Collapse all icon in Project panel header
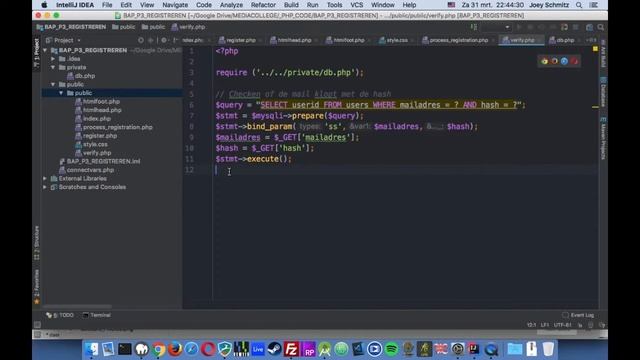 [x=151, y=40]
